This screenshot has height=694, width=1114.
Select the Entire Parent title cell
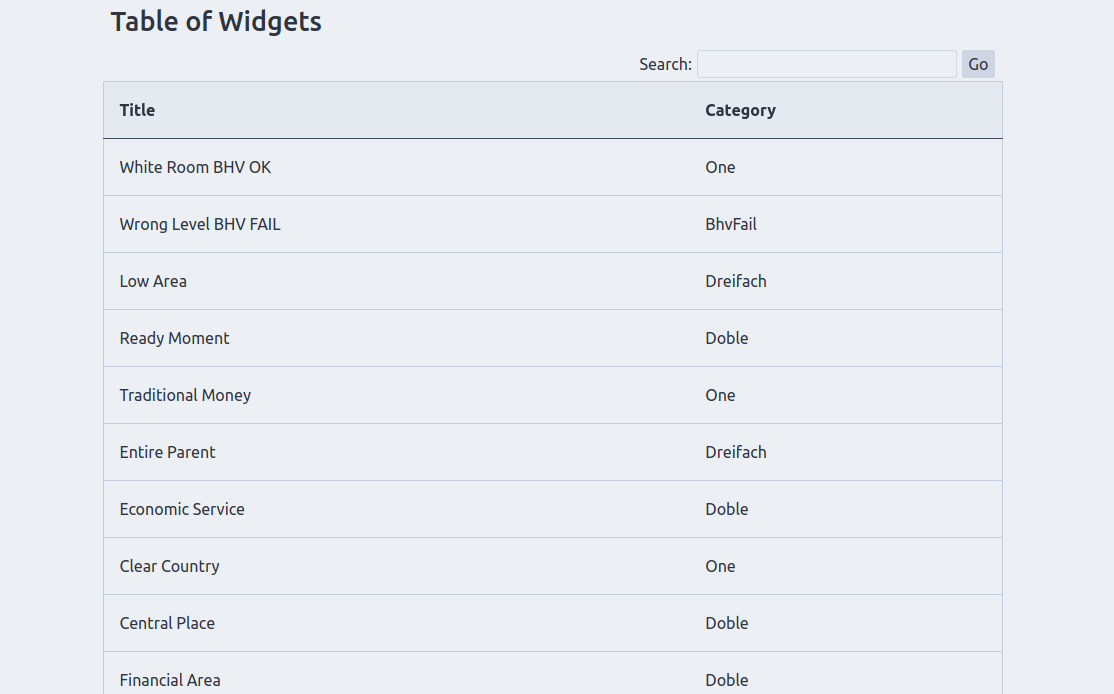pyautogui.click(x=167, y=452)
